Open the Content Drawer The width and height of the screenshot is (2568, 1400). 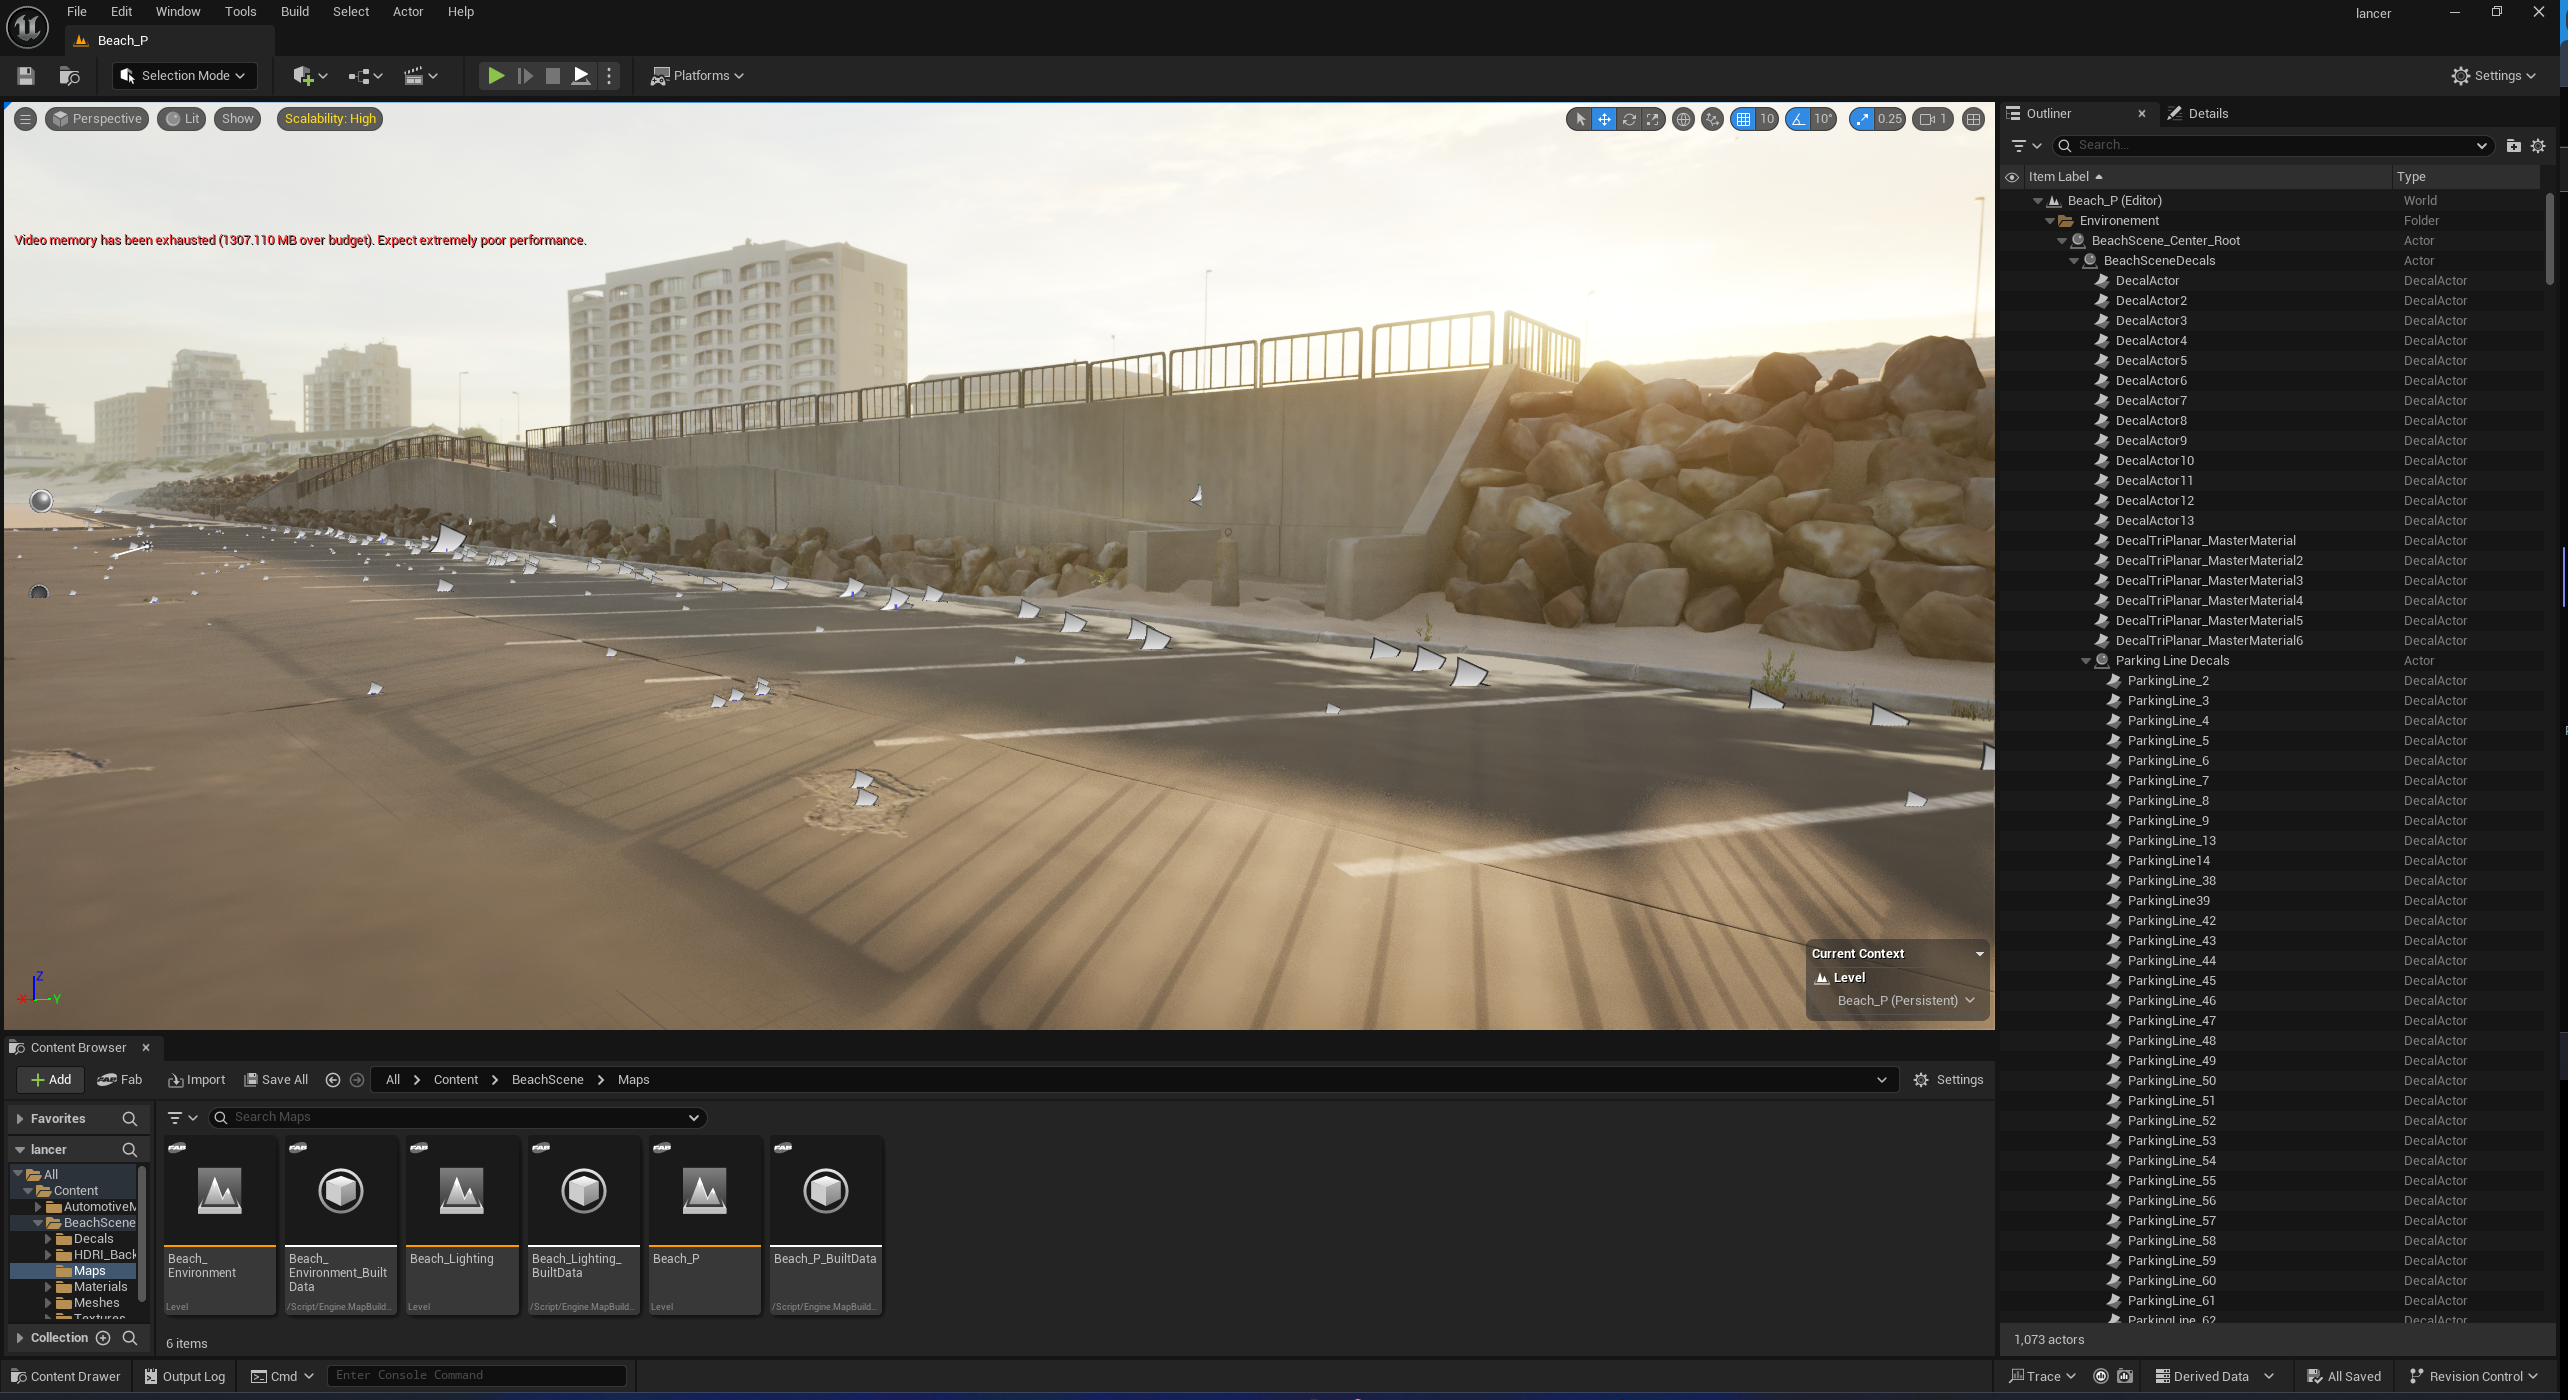(x=65, y=1377)
